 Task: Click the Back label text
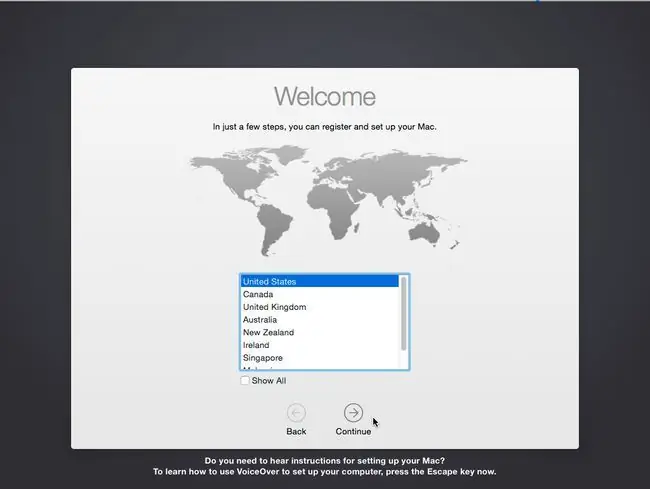coord(296,431)
